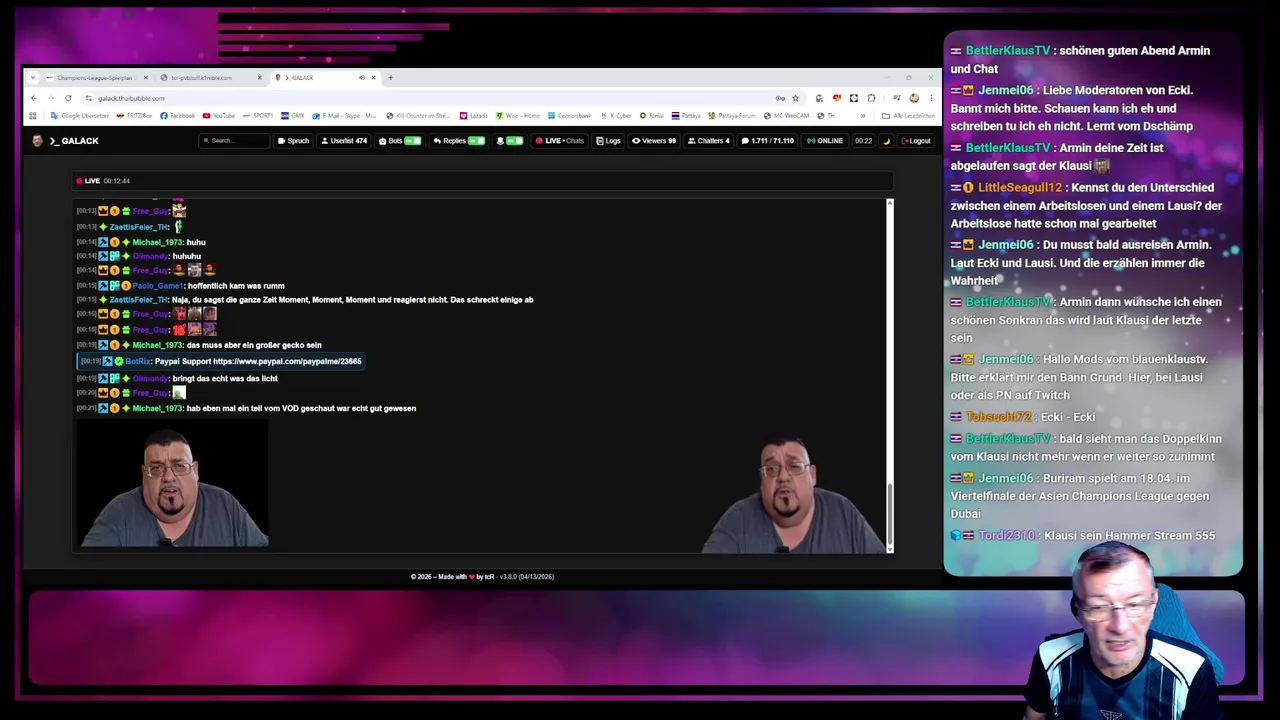Open the FRITZ!Box bookmark
1280x720 pixels.
(134, 116)
